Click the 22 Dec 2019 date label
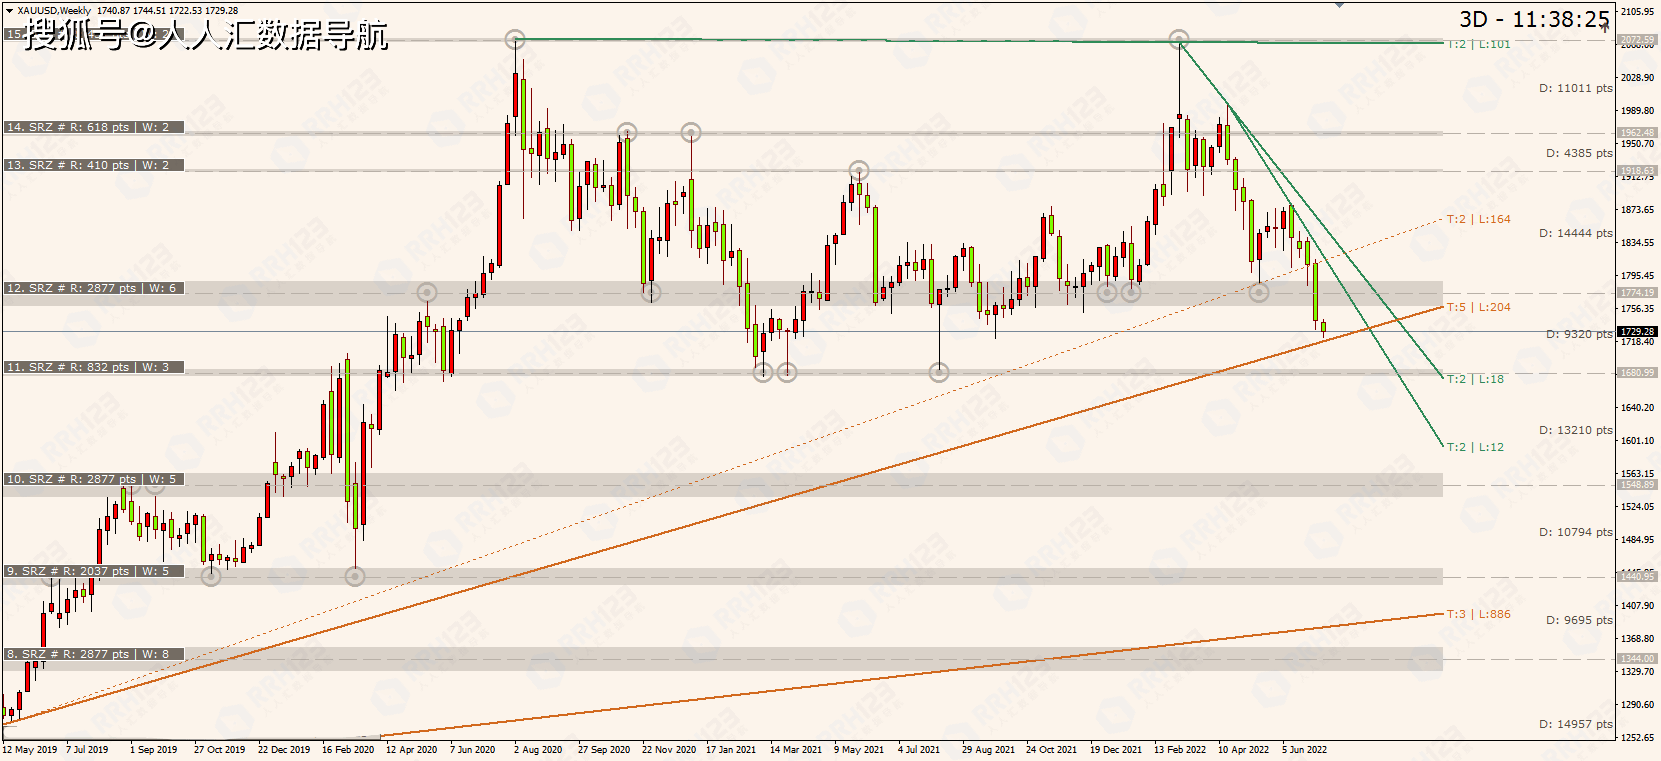The height and width of the screenshot is (761, 1661). (284, 750)
